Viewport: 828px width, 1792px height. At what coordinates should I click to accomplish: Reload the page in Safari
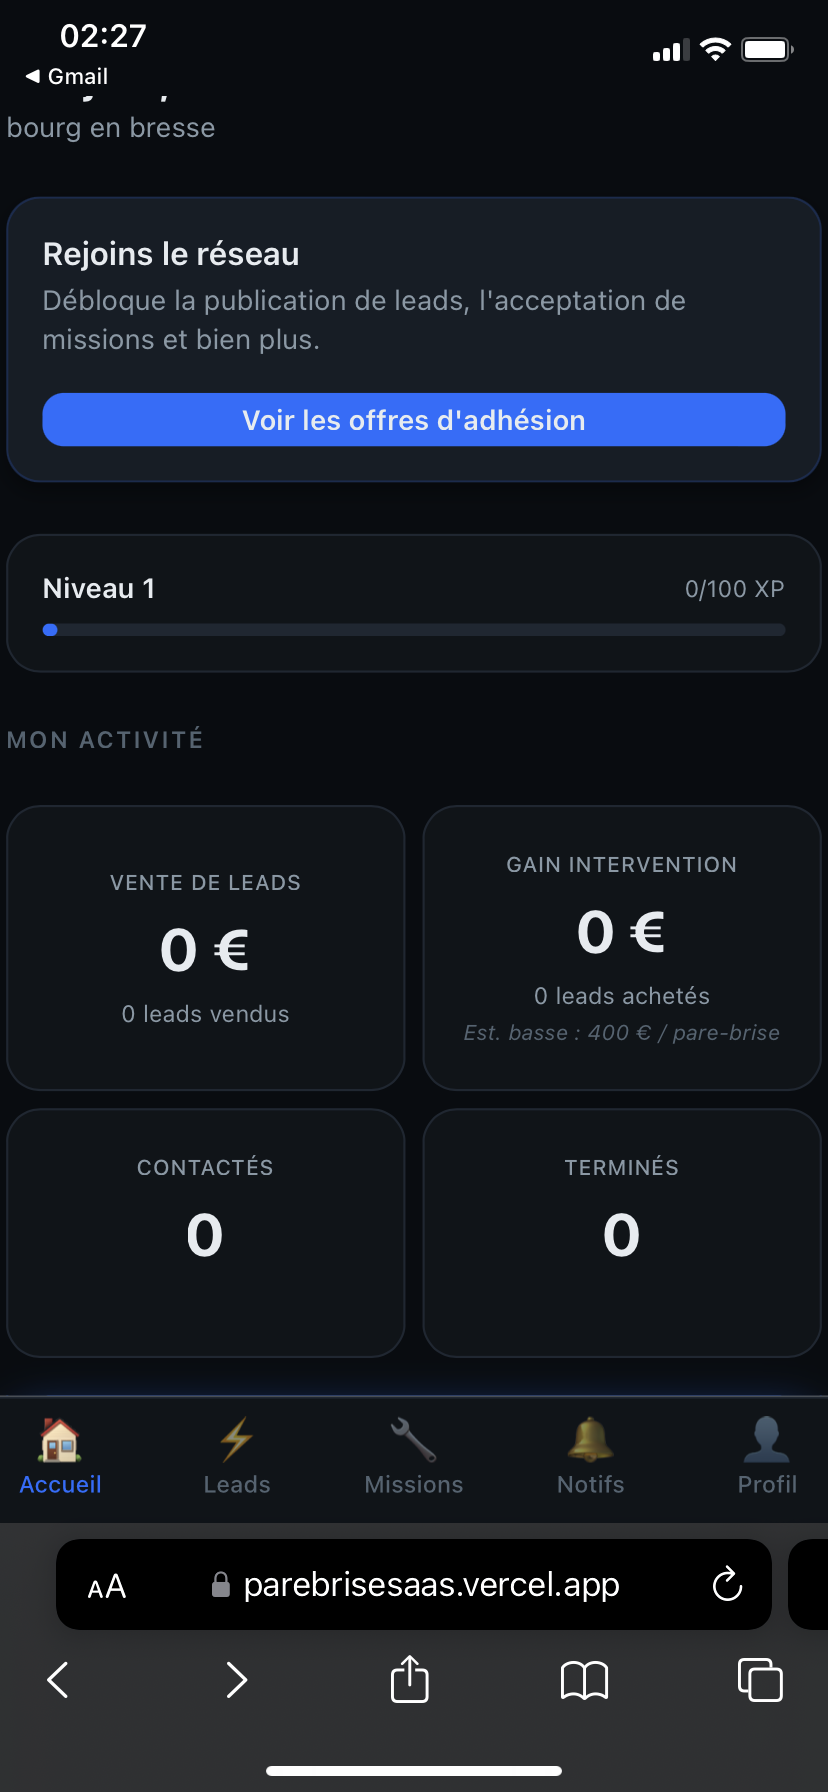[727, 1584]
